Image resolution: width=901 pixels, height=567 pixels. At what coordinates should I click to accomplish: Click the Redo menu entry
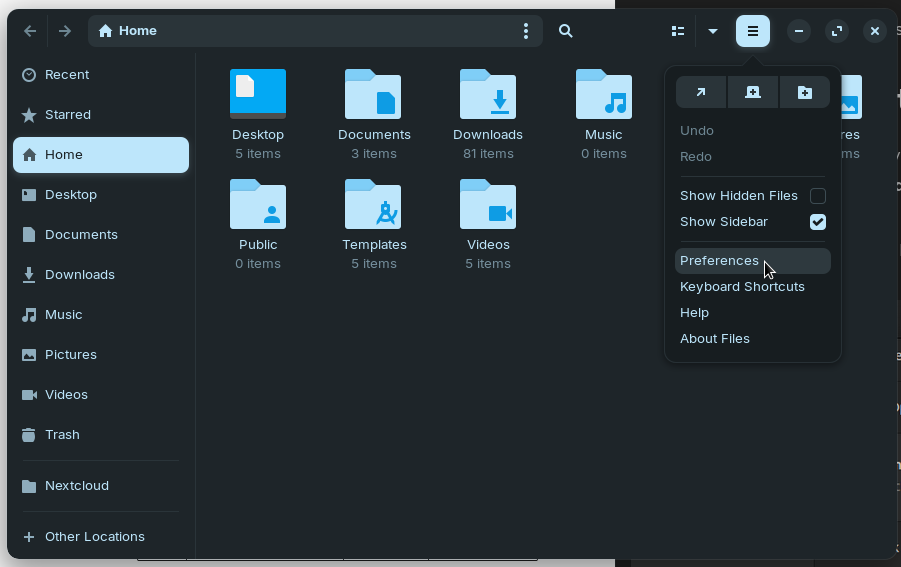click(753, 157)
